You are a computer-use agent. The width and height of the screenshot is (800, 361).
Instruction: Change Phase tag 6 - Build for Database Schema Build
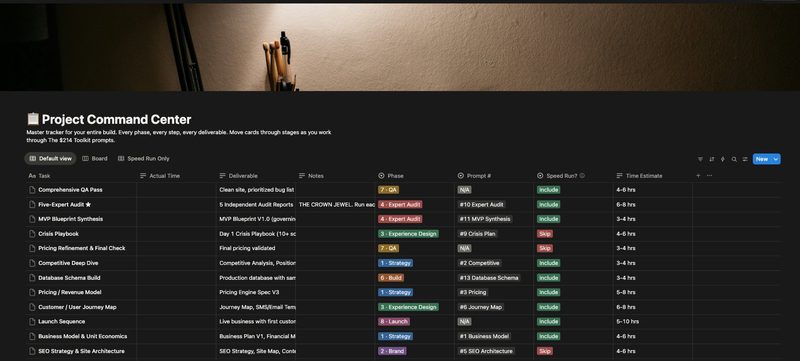click(391, 278)
